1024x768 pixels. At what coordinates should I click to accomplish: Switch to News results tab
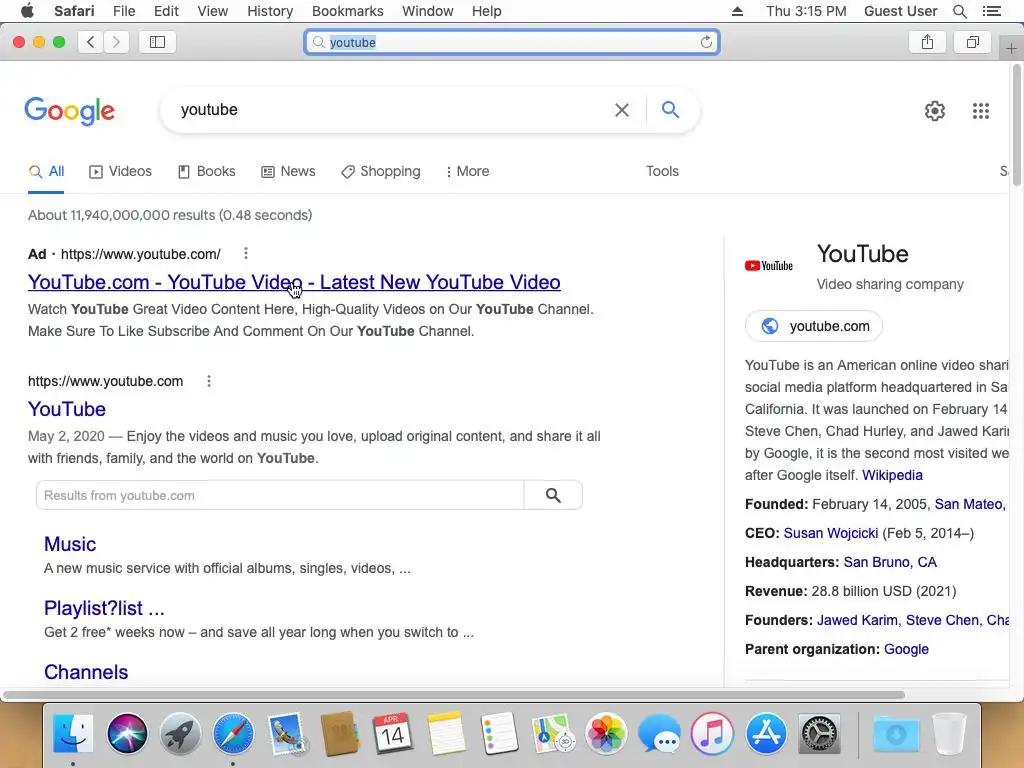[x=289, y=172]
